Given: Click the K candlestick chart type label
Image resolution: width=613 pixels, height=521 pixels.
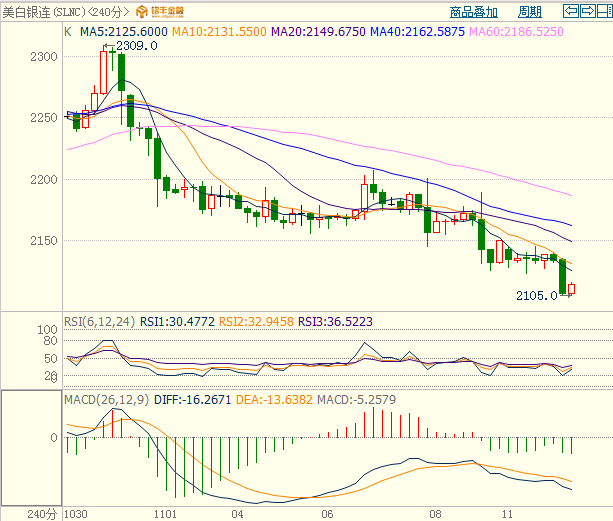Looking at the screenshot, I should (67, 32).
